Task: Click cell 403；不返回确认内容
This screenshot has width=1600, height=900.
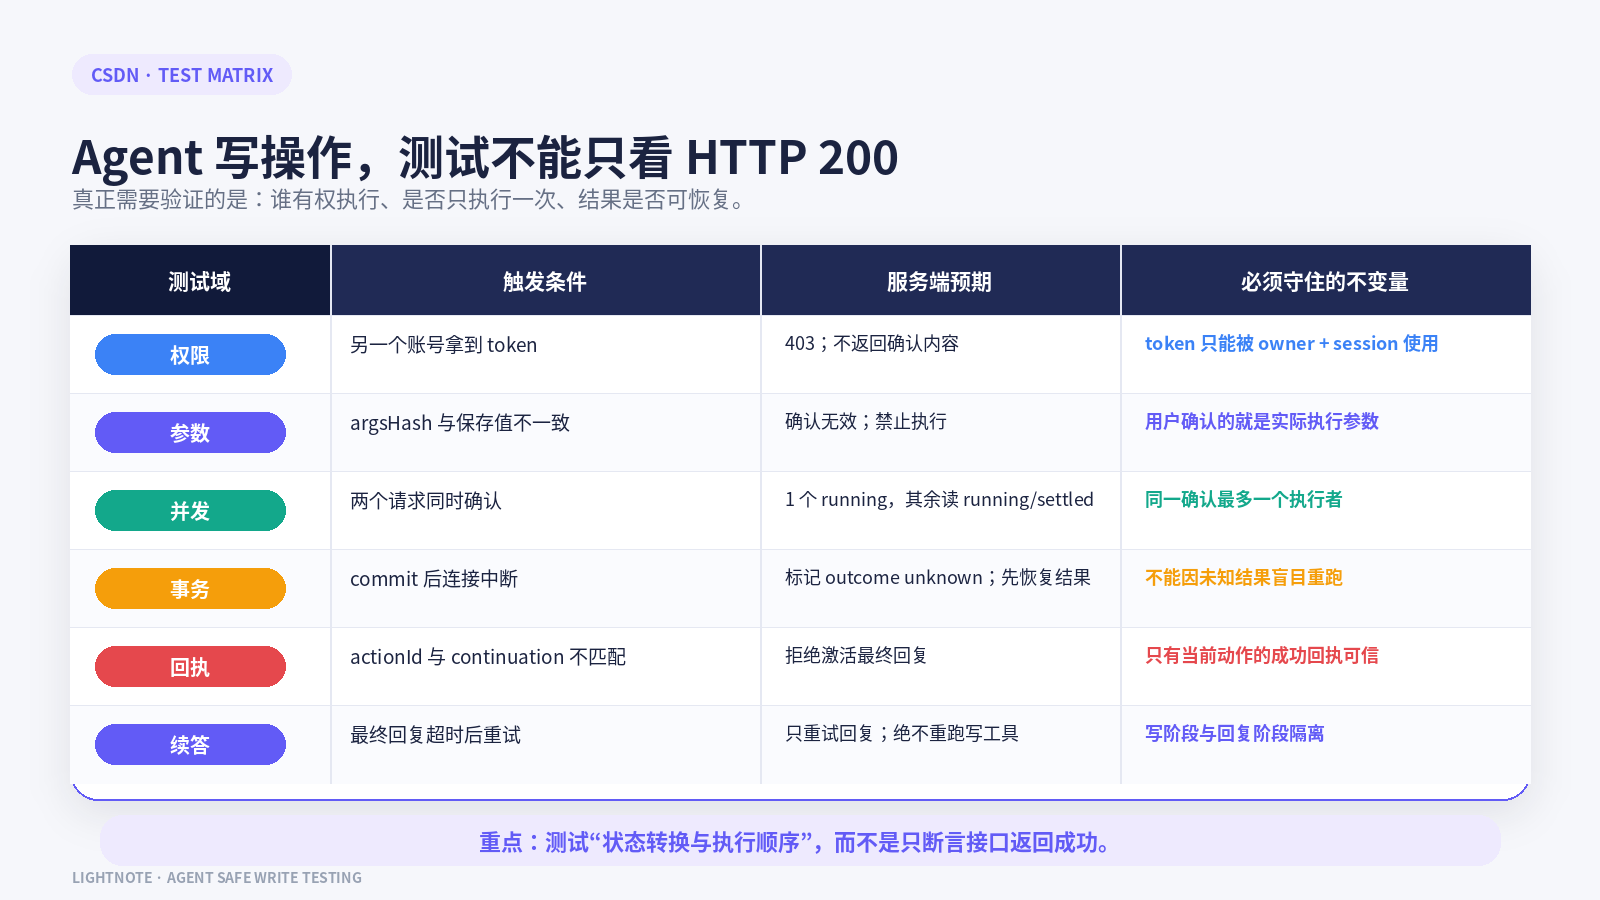Action: [x=872, y=344]
